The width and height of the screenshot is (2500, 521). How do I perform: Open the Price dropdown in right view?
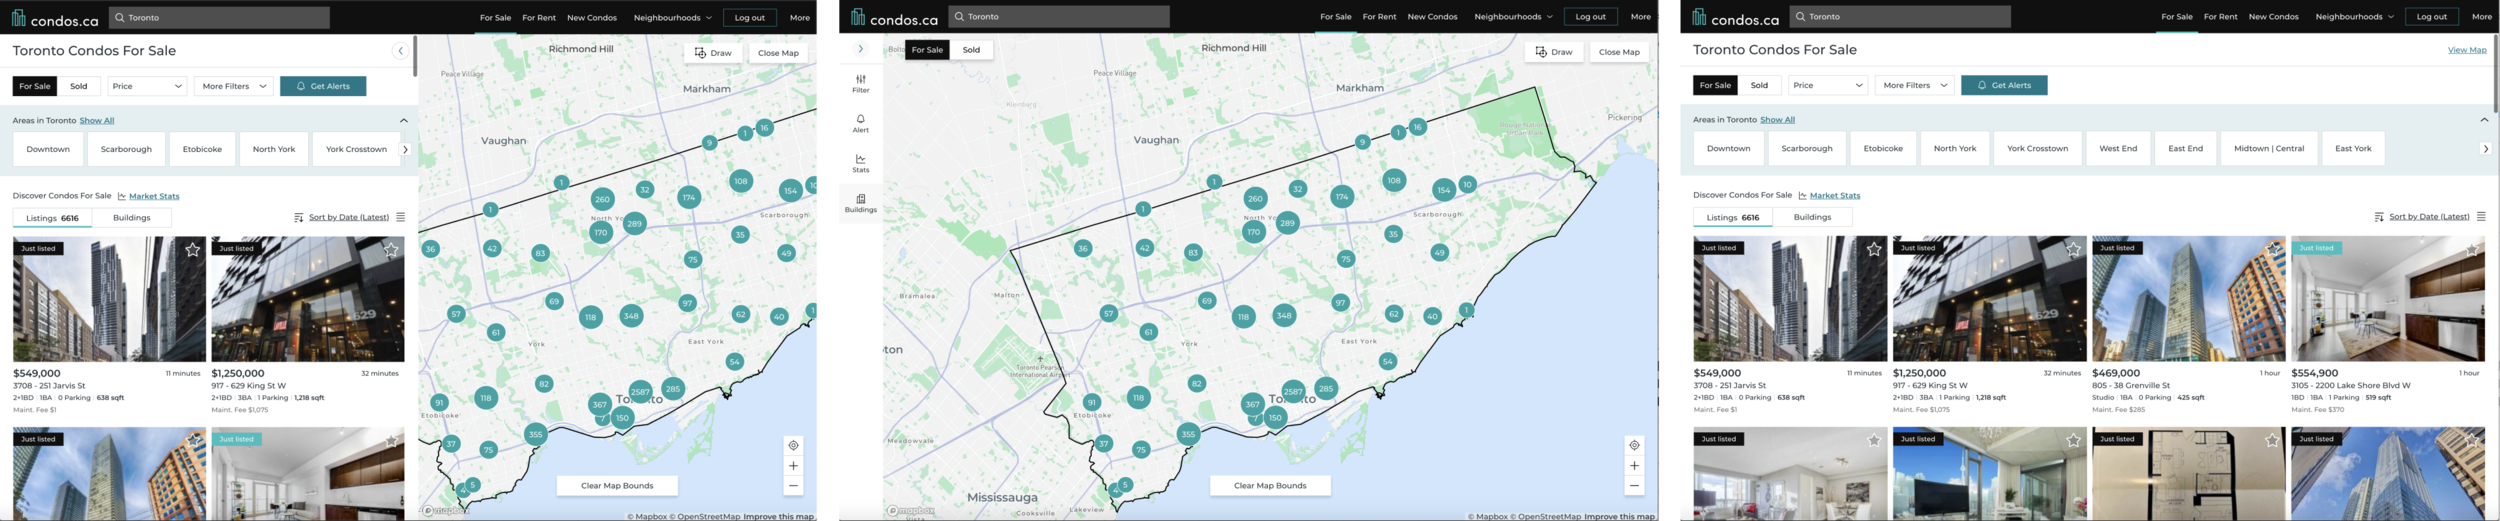coord(1828,85)
